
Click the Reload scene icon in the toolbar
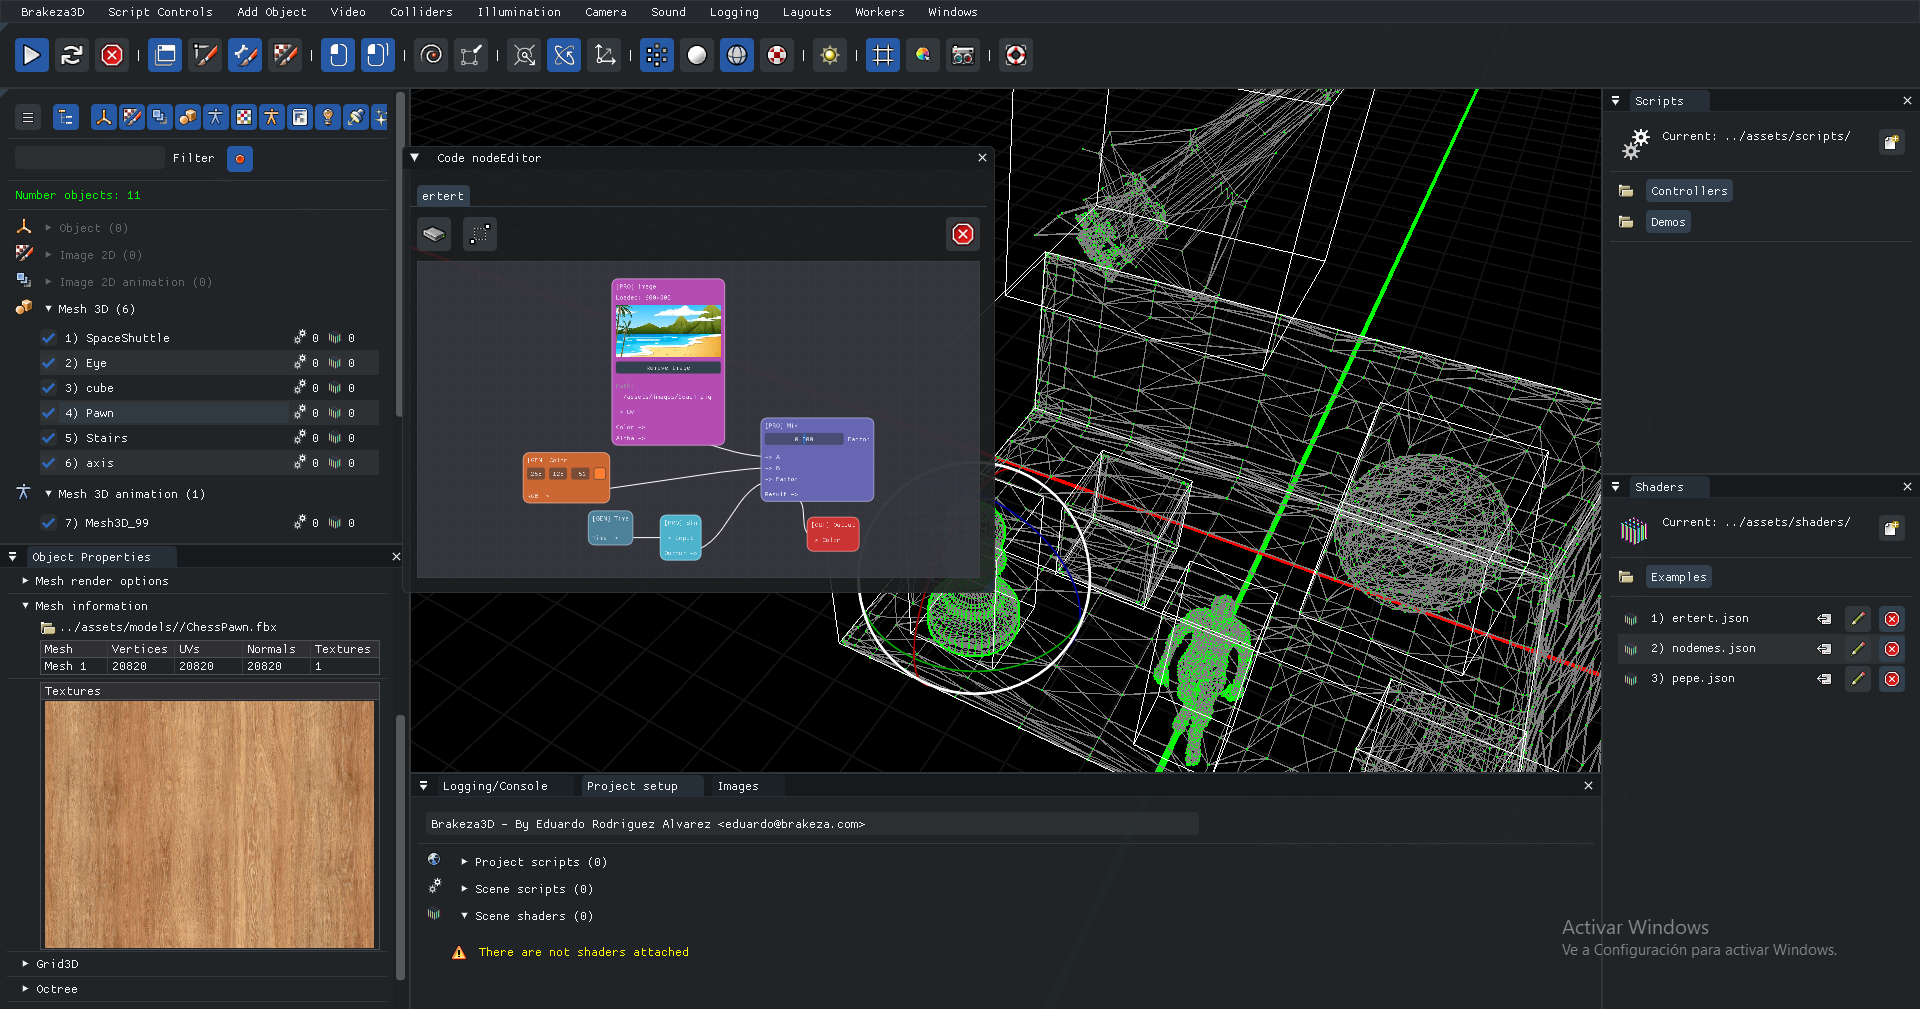[71, 55]
